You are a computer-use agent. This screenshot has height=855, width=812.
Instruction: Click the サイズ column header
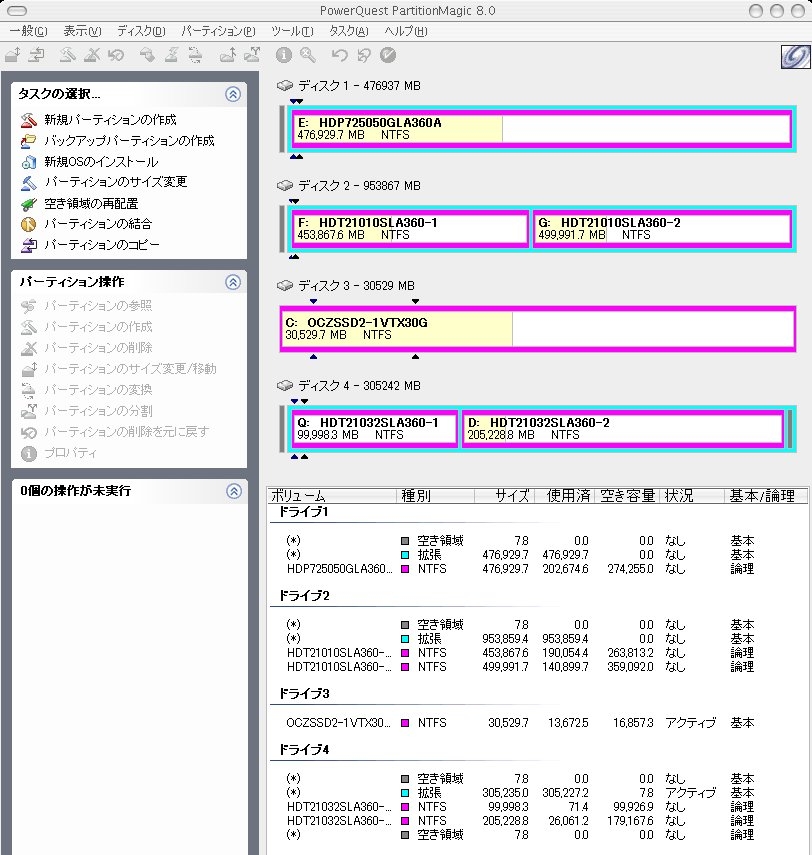(x=504, y=496)
